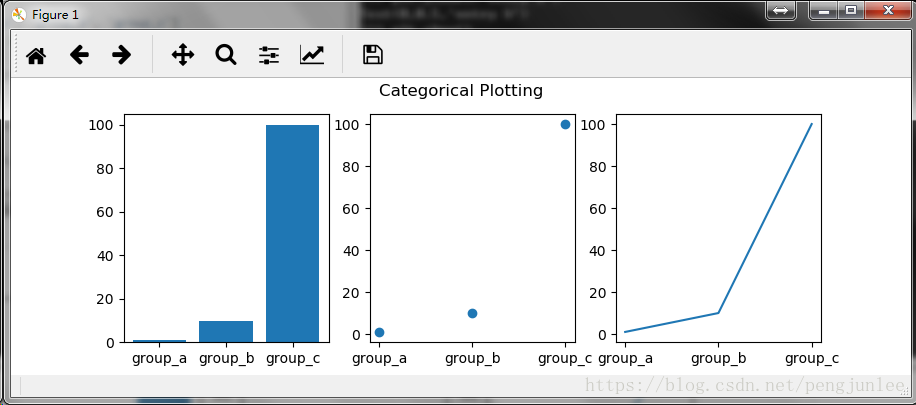Image resolution: width=916 pixels, height=405 pixels.
Task: Click the double-arrow resize button in title bar
Action: point(780,10)
